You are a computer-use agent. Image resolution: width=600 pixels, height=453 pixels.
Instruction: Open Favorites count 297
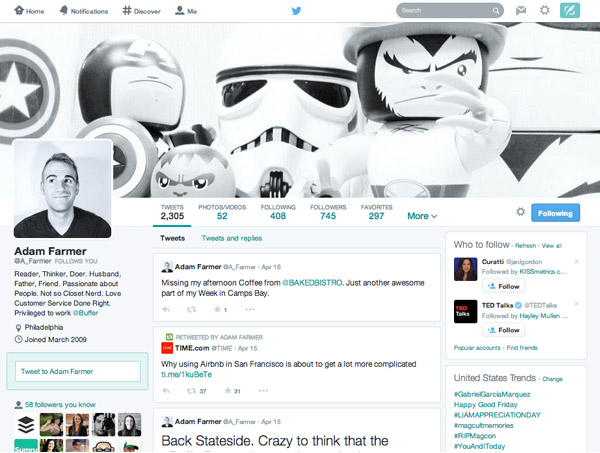[x=377, y=212]
